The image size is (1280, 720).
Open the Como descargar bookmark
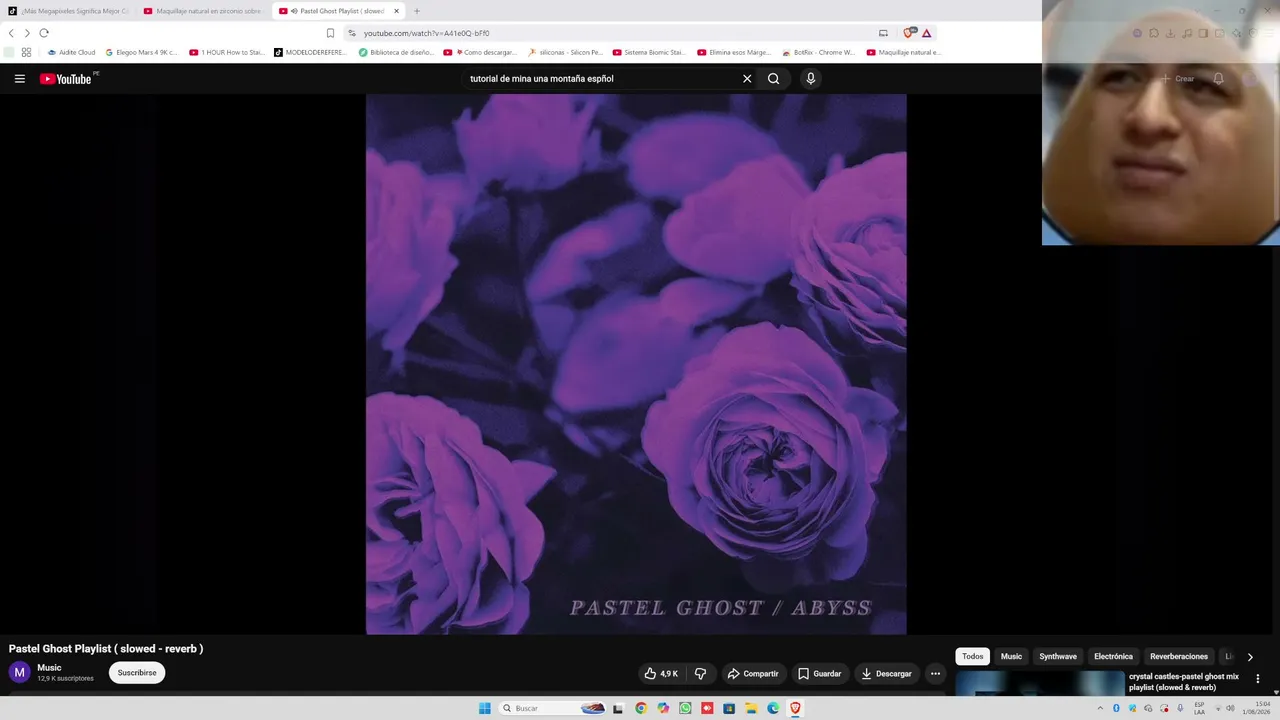point(480,52)
